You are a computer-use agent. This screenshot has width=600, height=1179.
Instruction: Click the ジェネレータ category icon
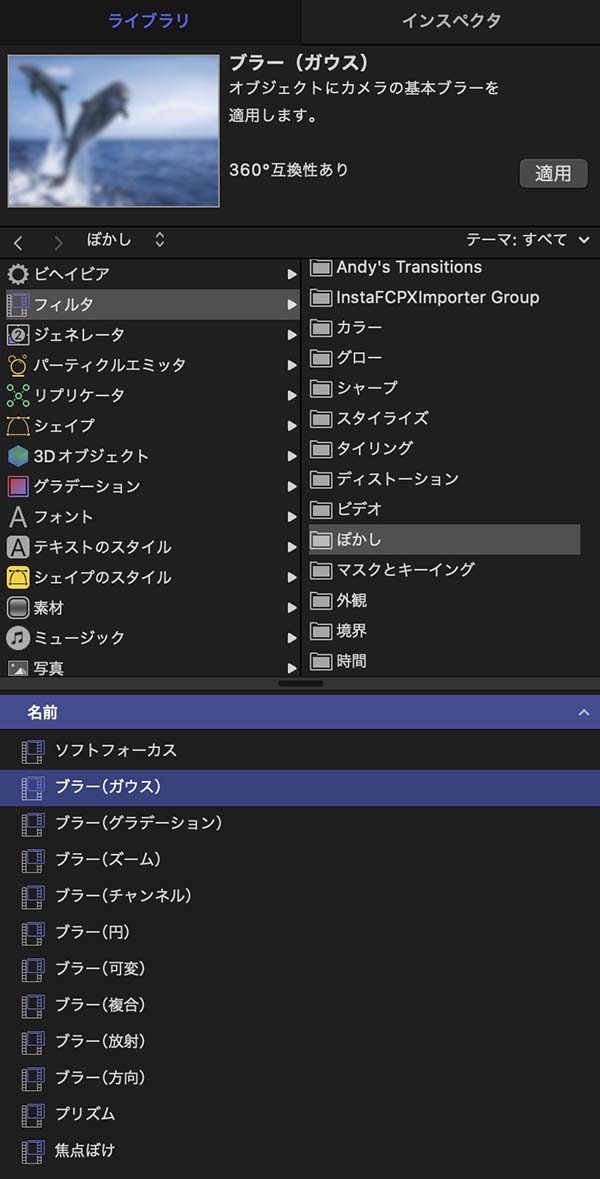pyautogui.click(x=18, y=335)
